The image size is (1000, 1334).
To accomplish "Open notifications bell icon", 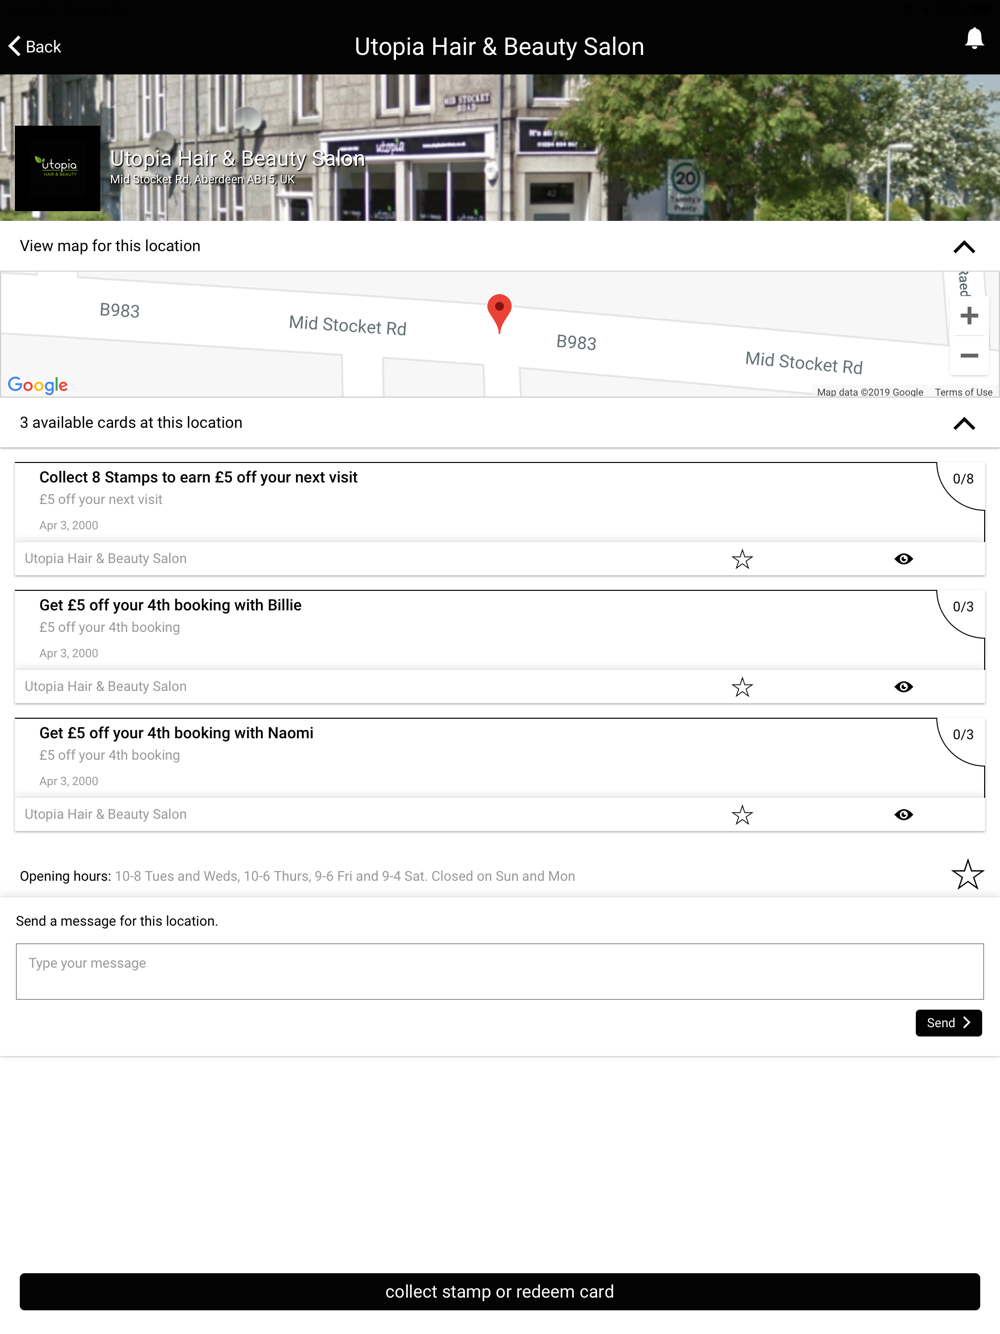I will tap(974, 38).
